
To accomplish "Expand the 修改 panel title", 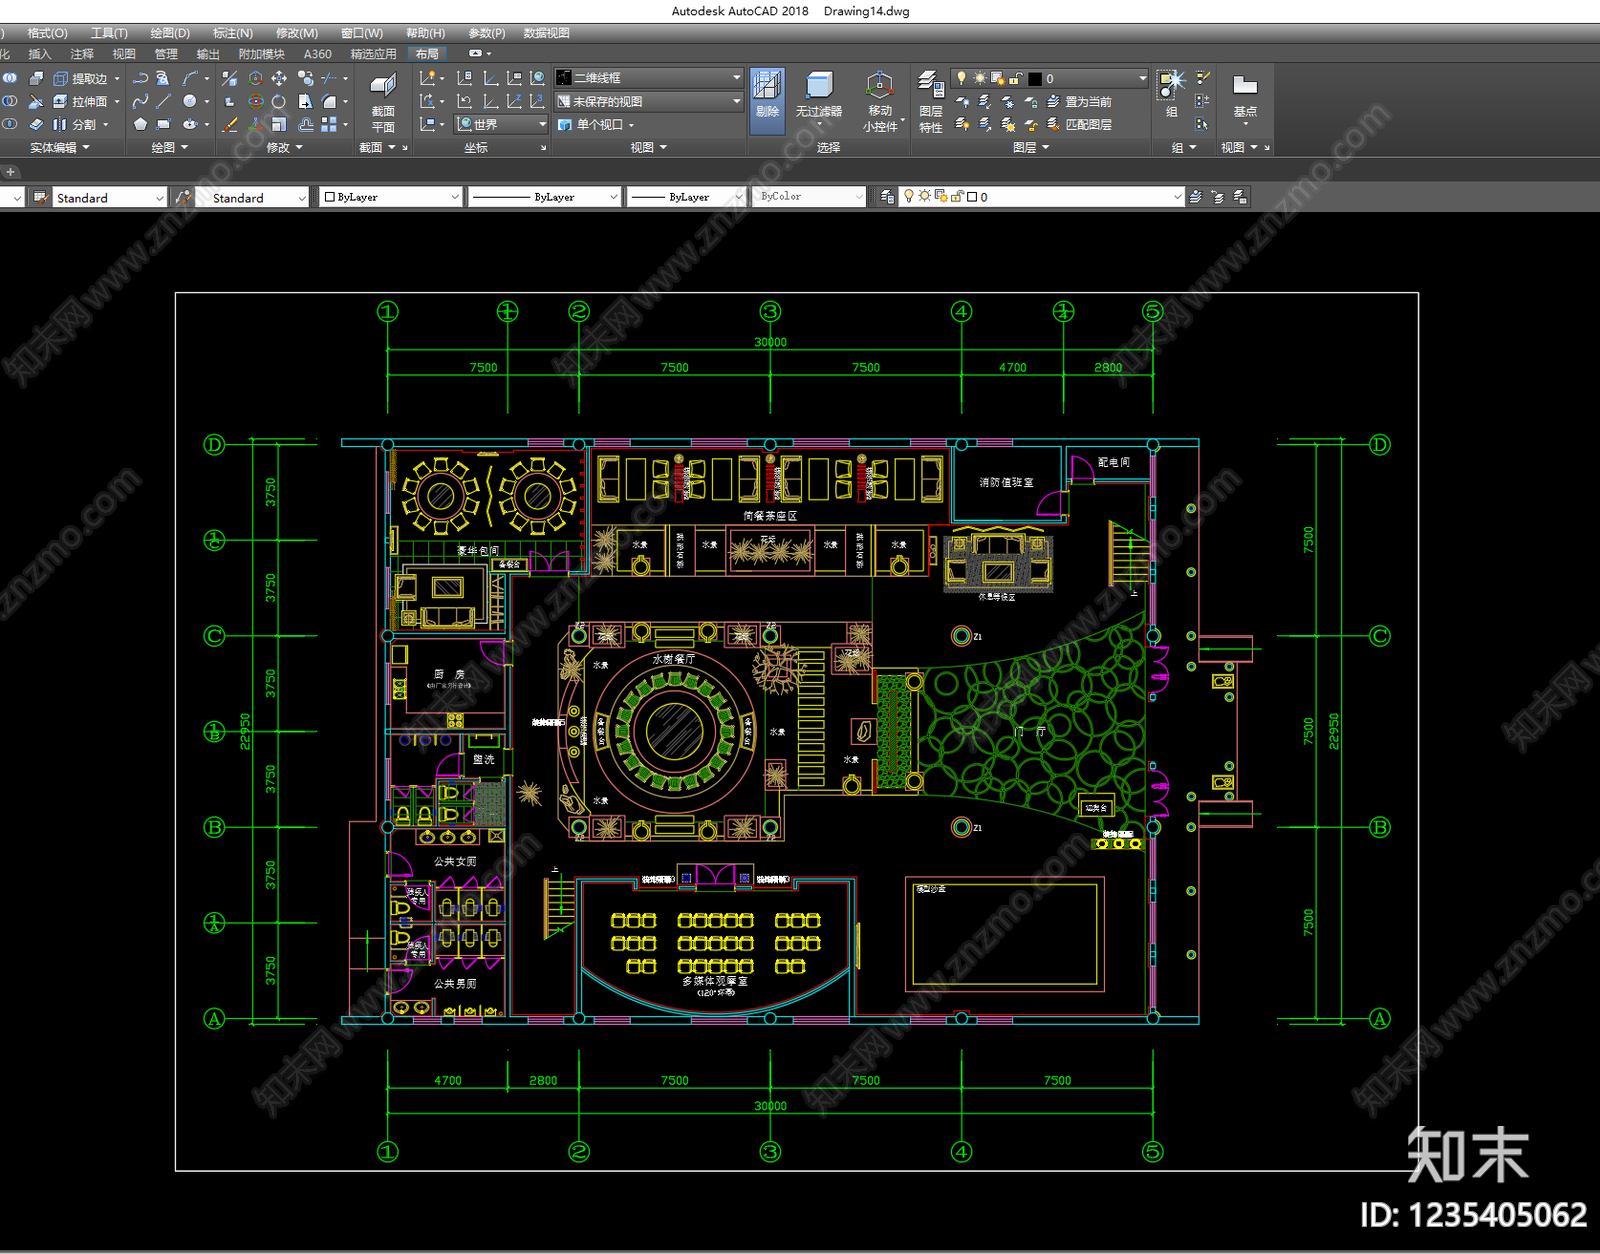I will click(285, 148).
